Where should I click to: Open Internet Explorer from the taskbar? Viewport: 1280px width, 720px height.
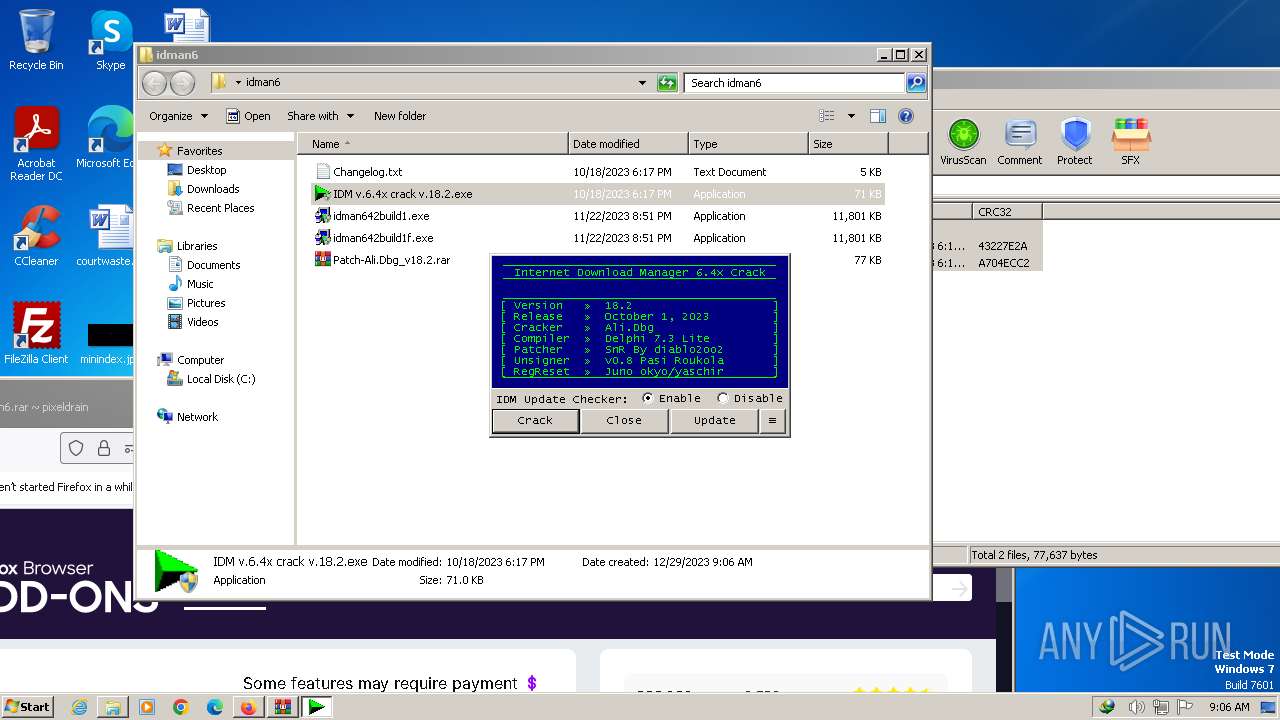79,707
